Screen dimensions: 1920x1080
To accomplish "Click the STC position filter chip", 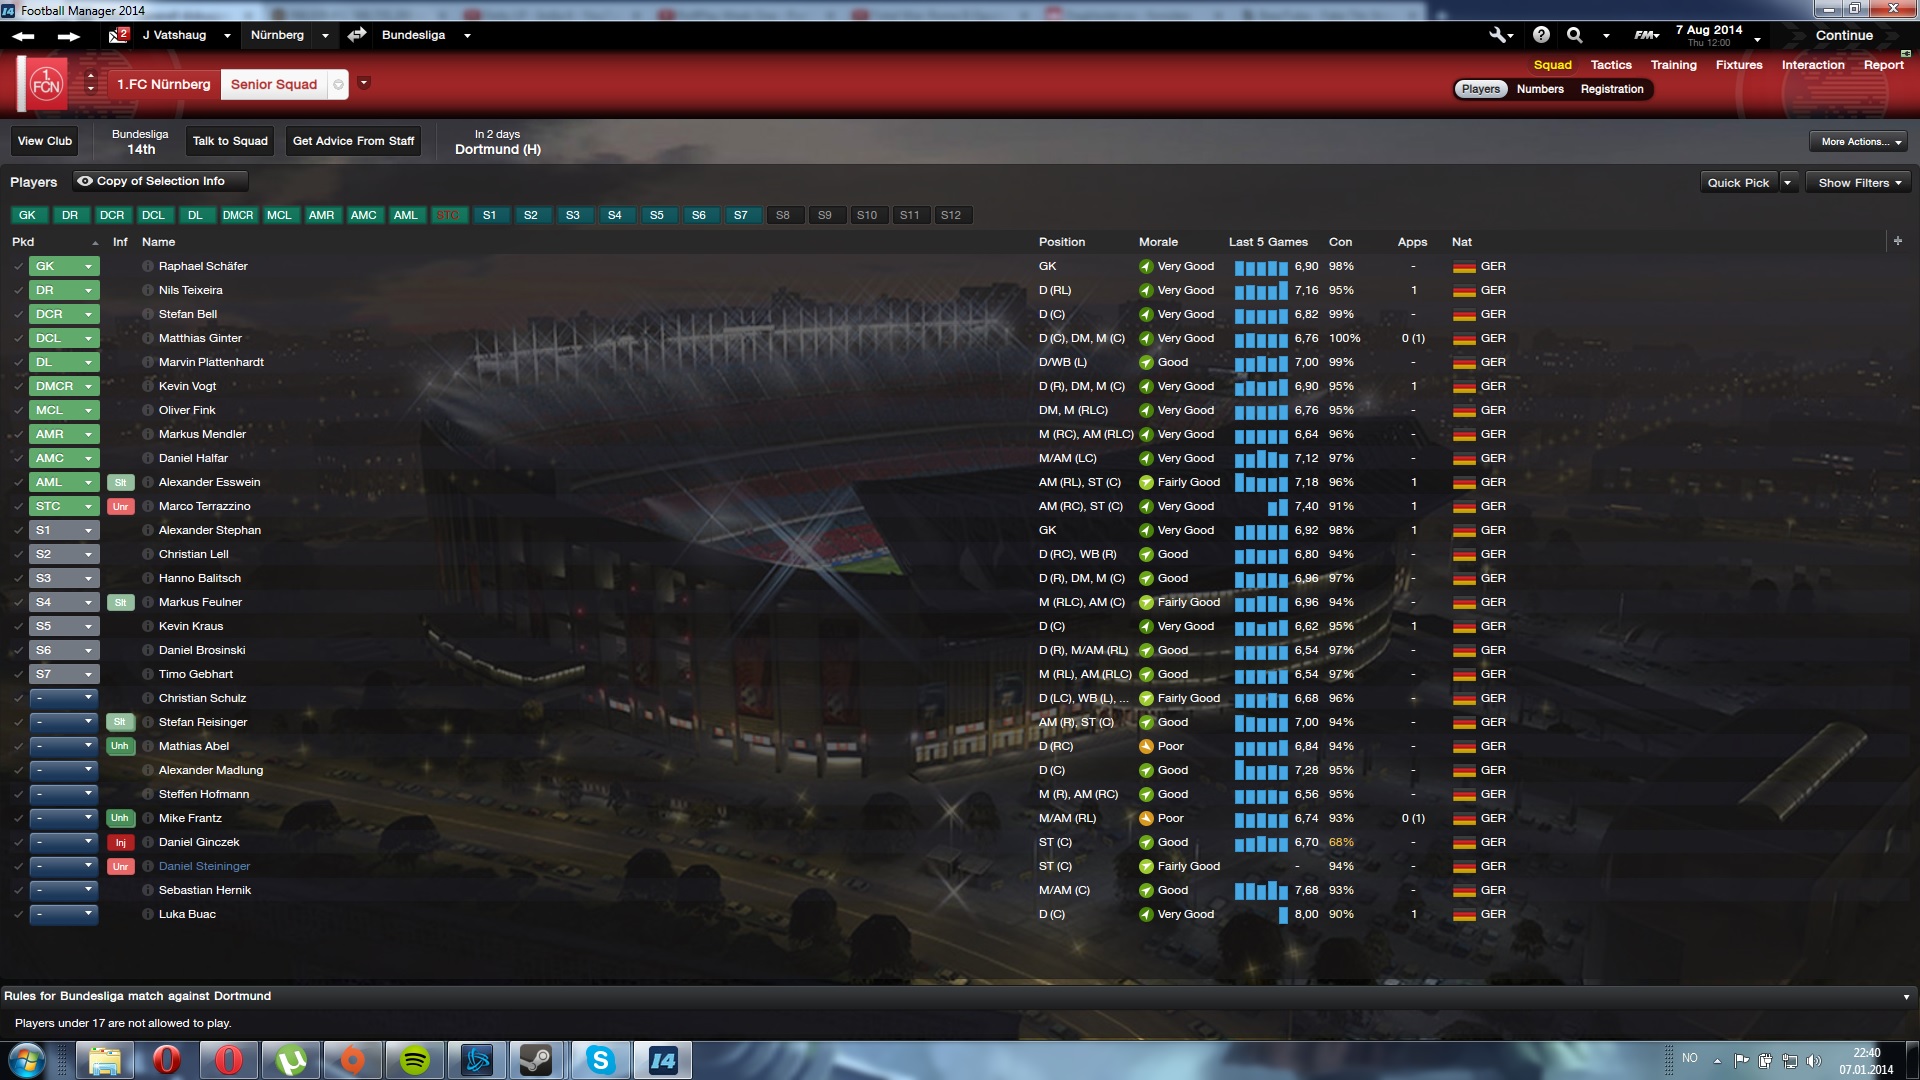I will click(448, 215).
